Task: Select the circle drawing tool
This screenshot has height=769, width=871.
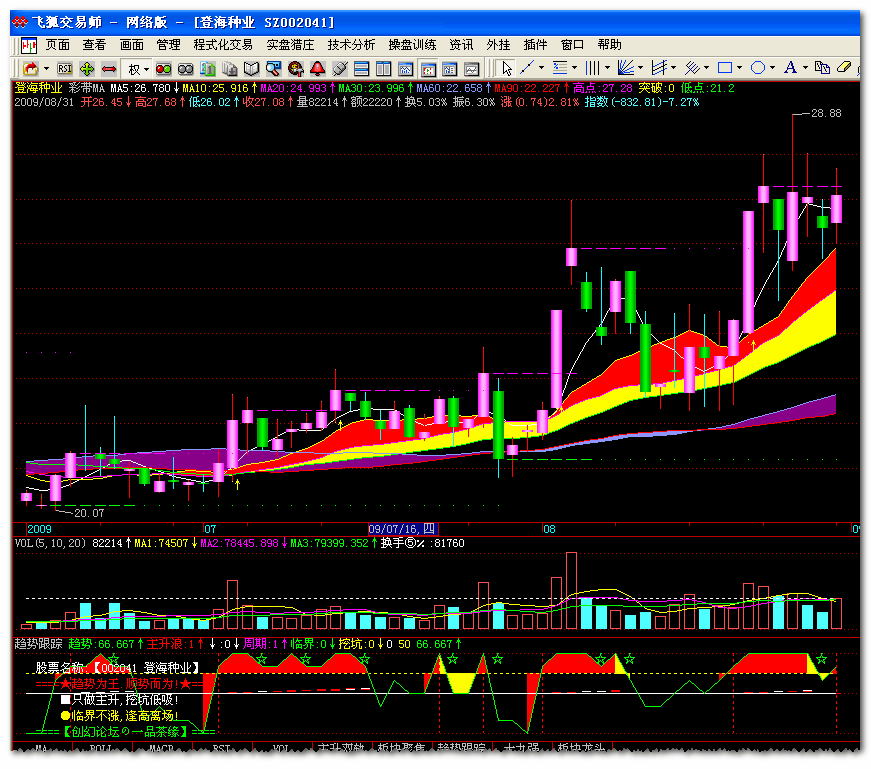Action: [x=758, y=68]
